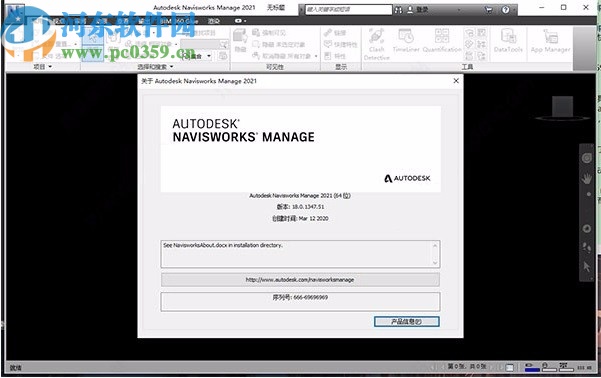Click the 产品信息 button in About dialog
This screenshot has height=378, width=601.
tap(407, 322)
